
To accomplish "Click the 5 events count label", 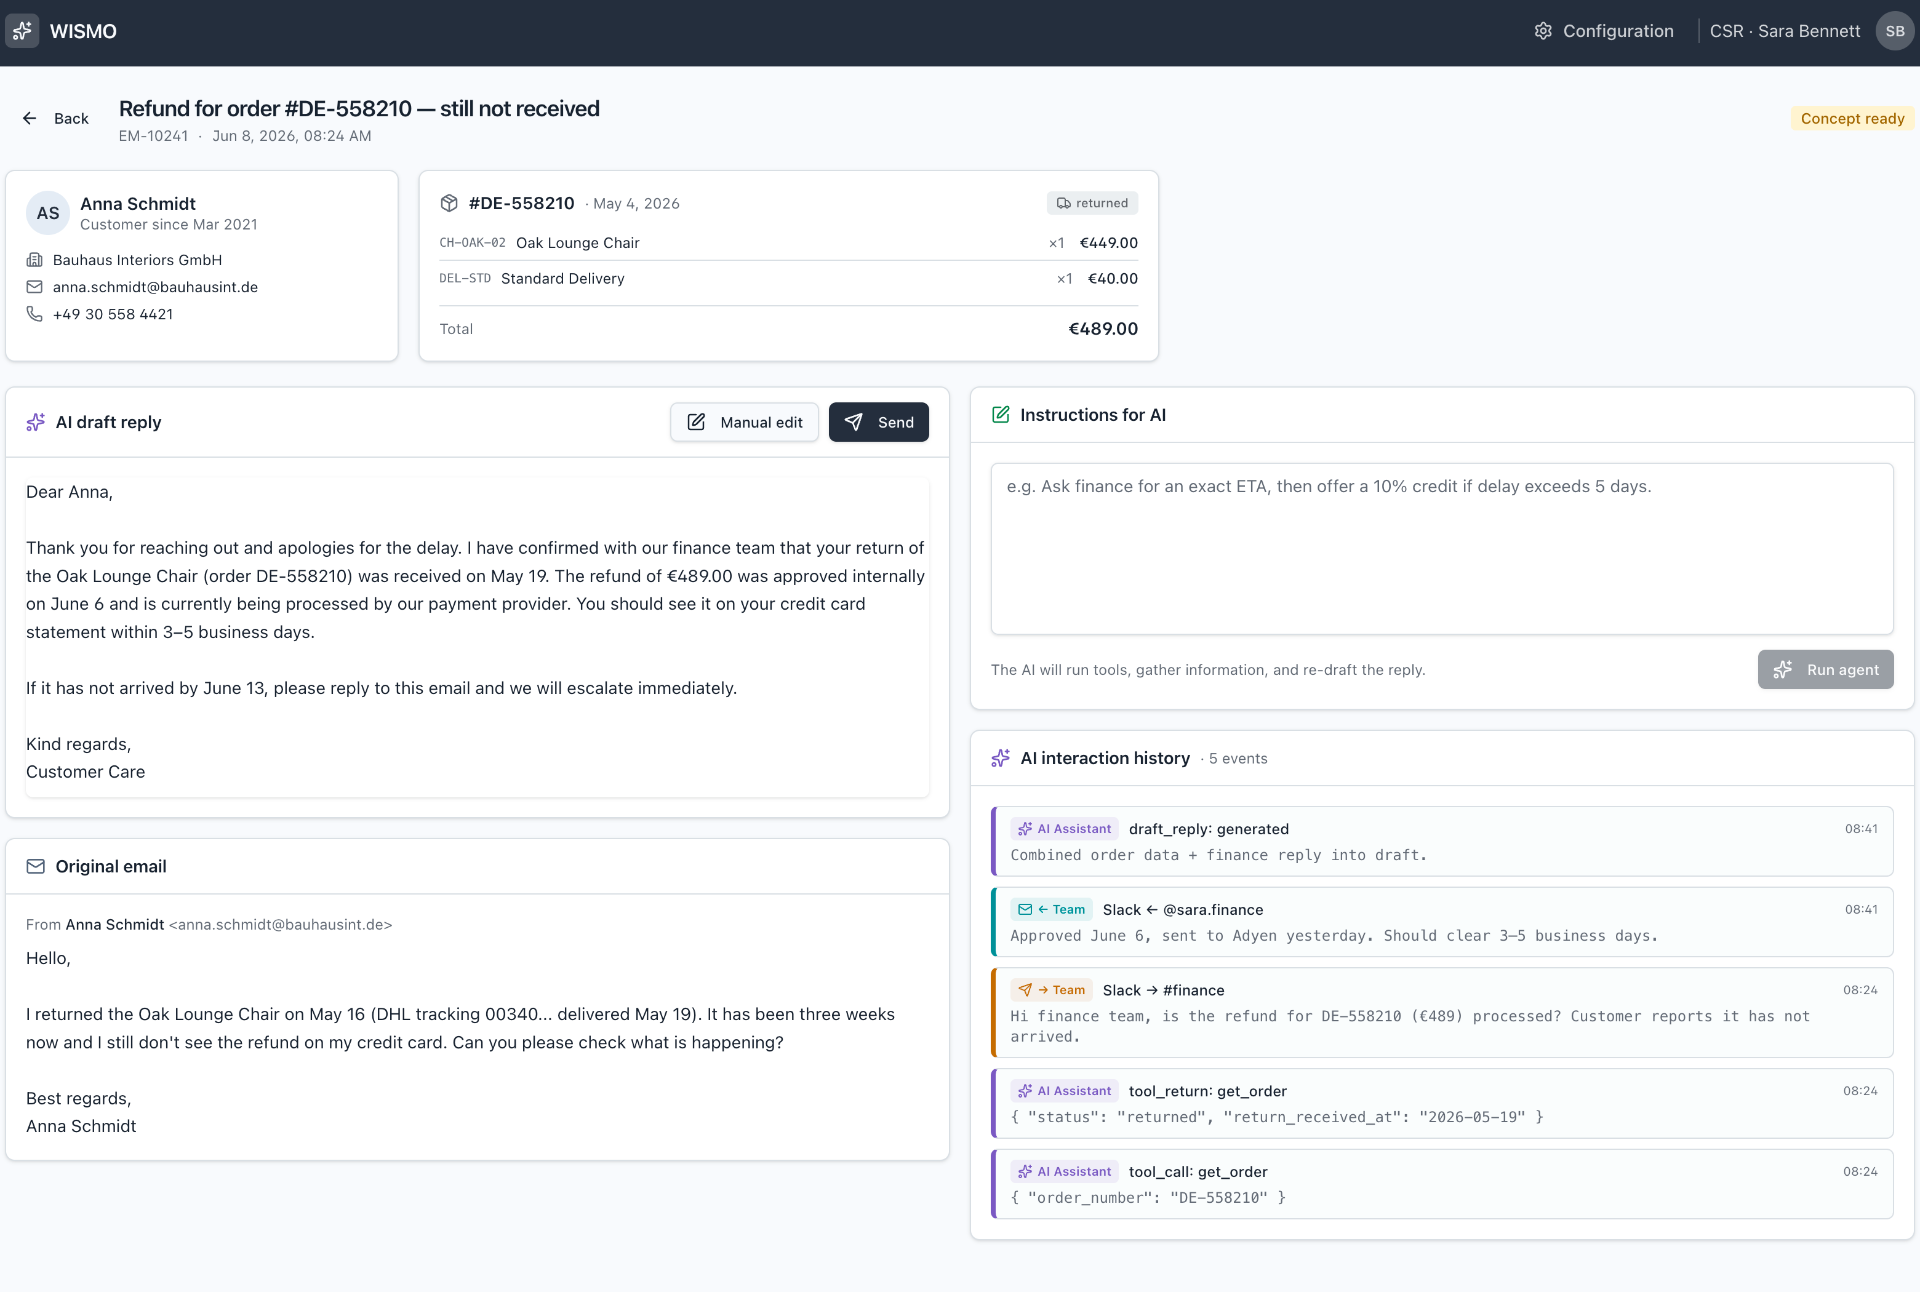I will (x=1238, y=759).
